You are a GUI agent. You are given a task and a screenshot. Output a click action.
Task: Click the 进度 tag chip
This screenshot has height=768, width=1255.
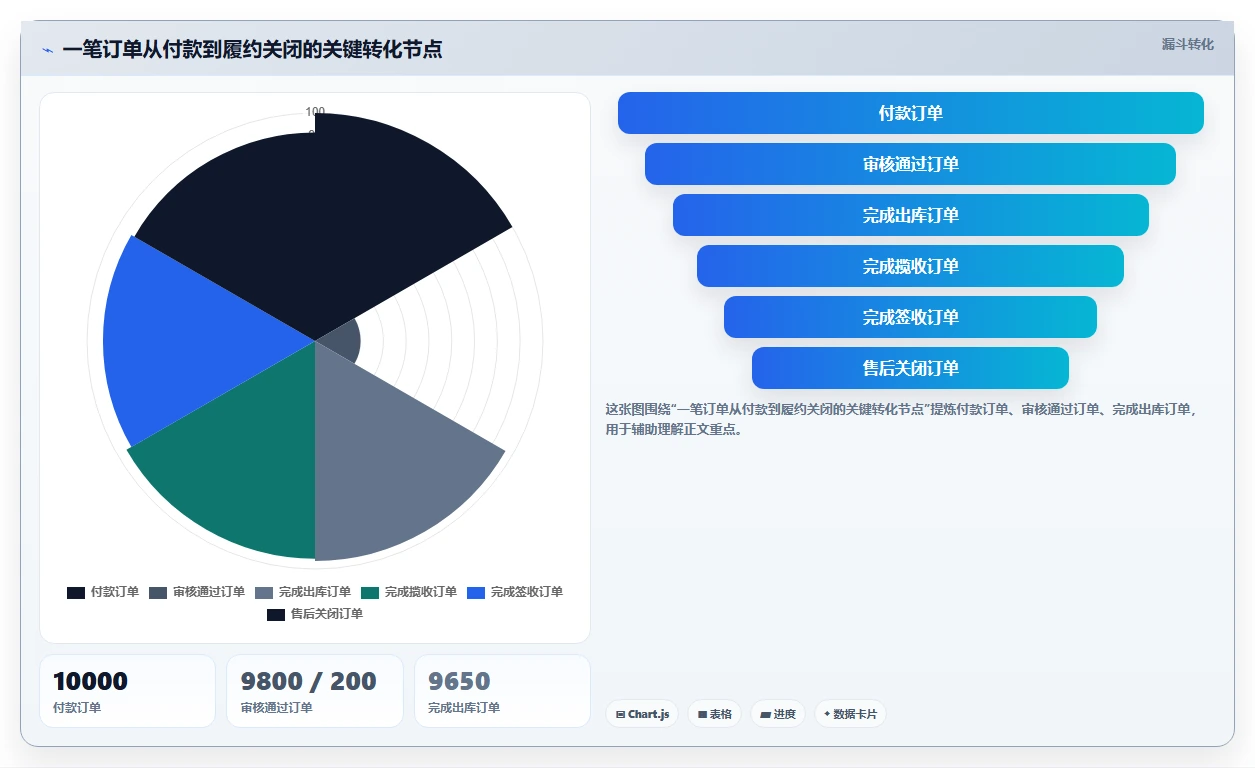(x=778, y=714)
